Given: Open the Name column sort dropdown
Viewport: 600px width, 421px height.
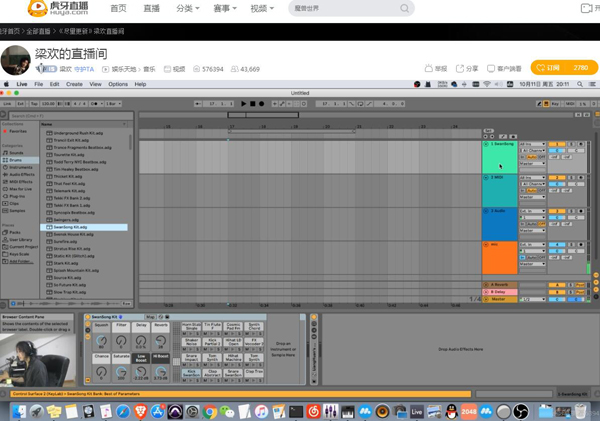Looking at the screenshot, I should point(124,124).
